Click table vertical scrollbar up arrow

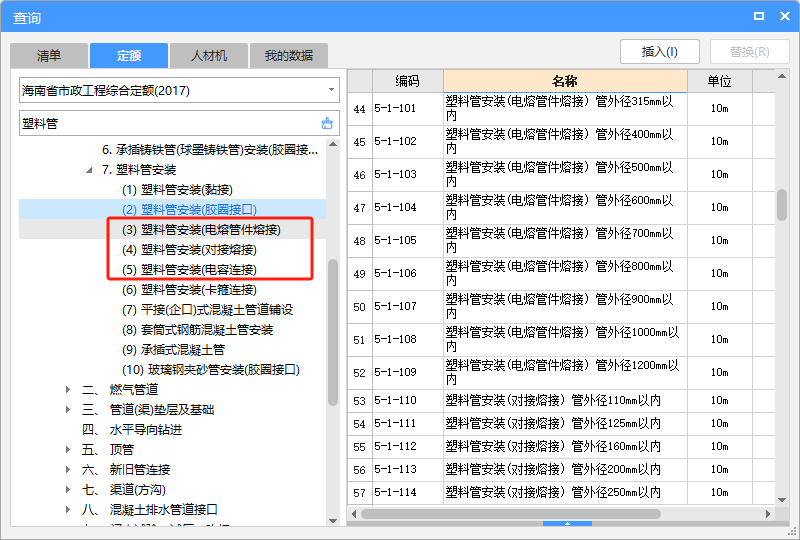point(782,77)
